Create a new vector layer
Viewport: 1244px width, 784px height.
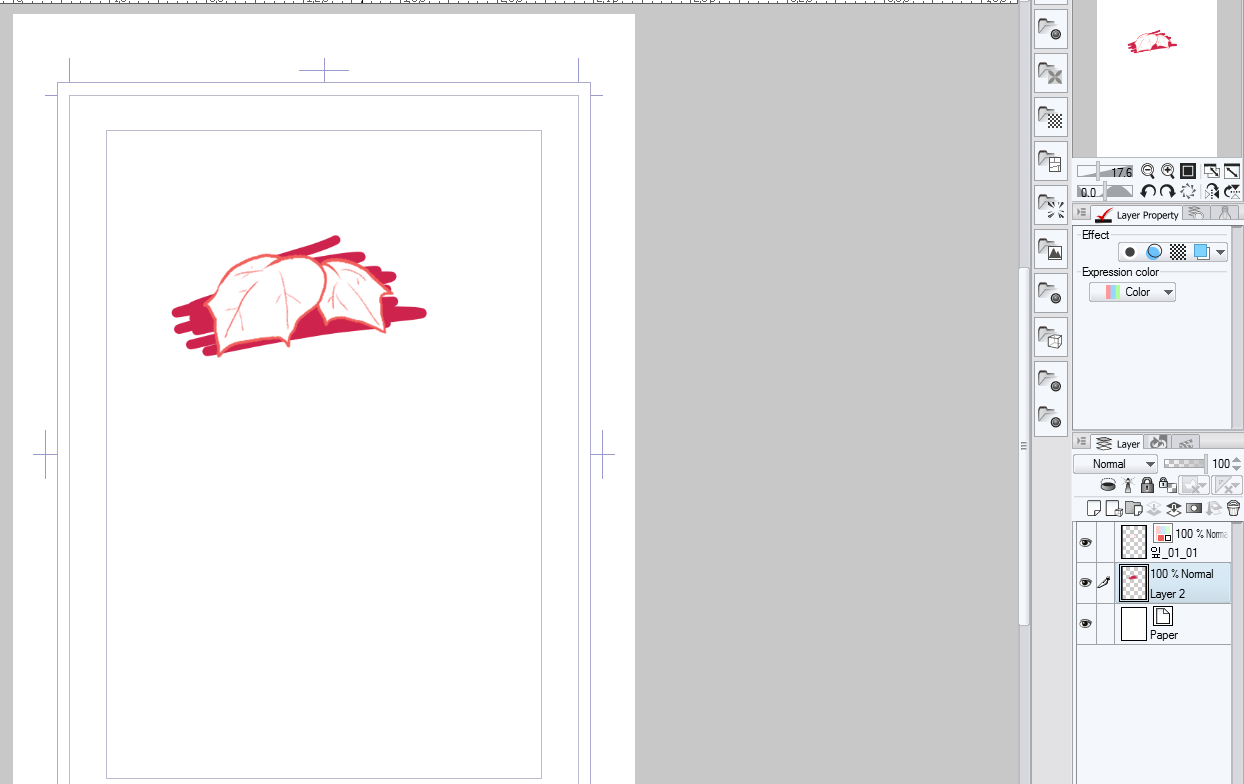tap(1113, 508)
